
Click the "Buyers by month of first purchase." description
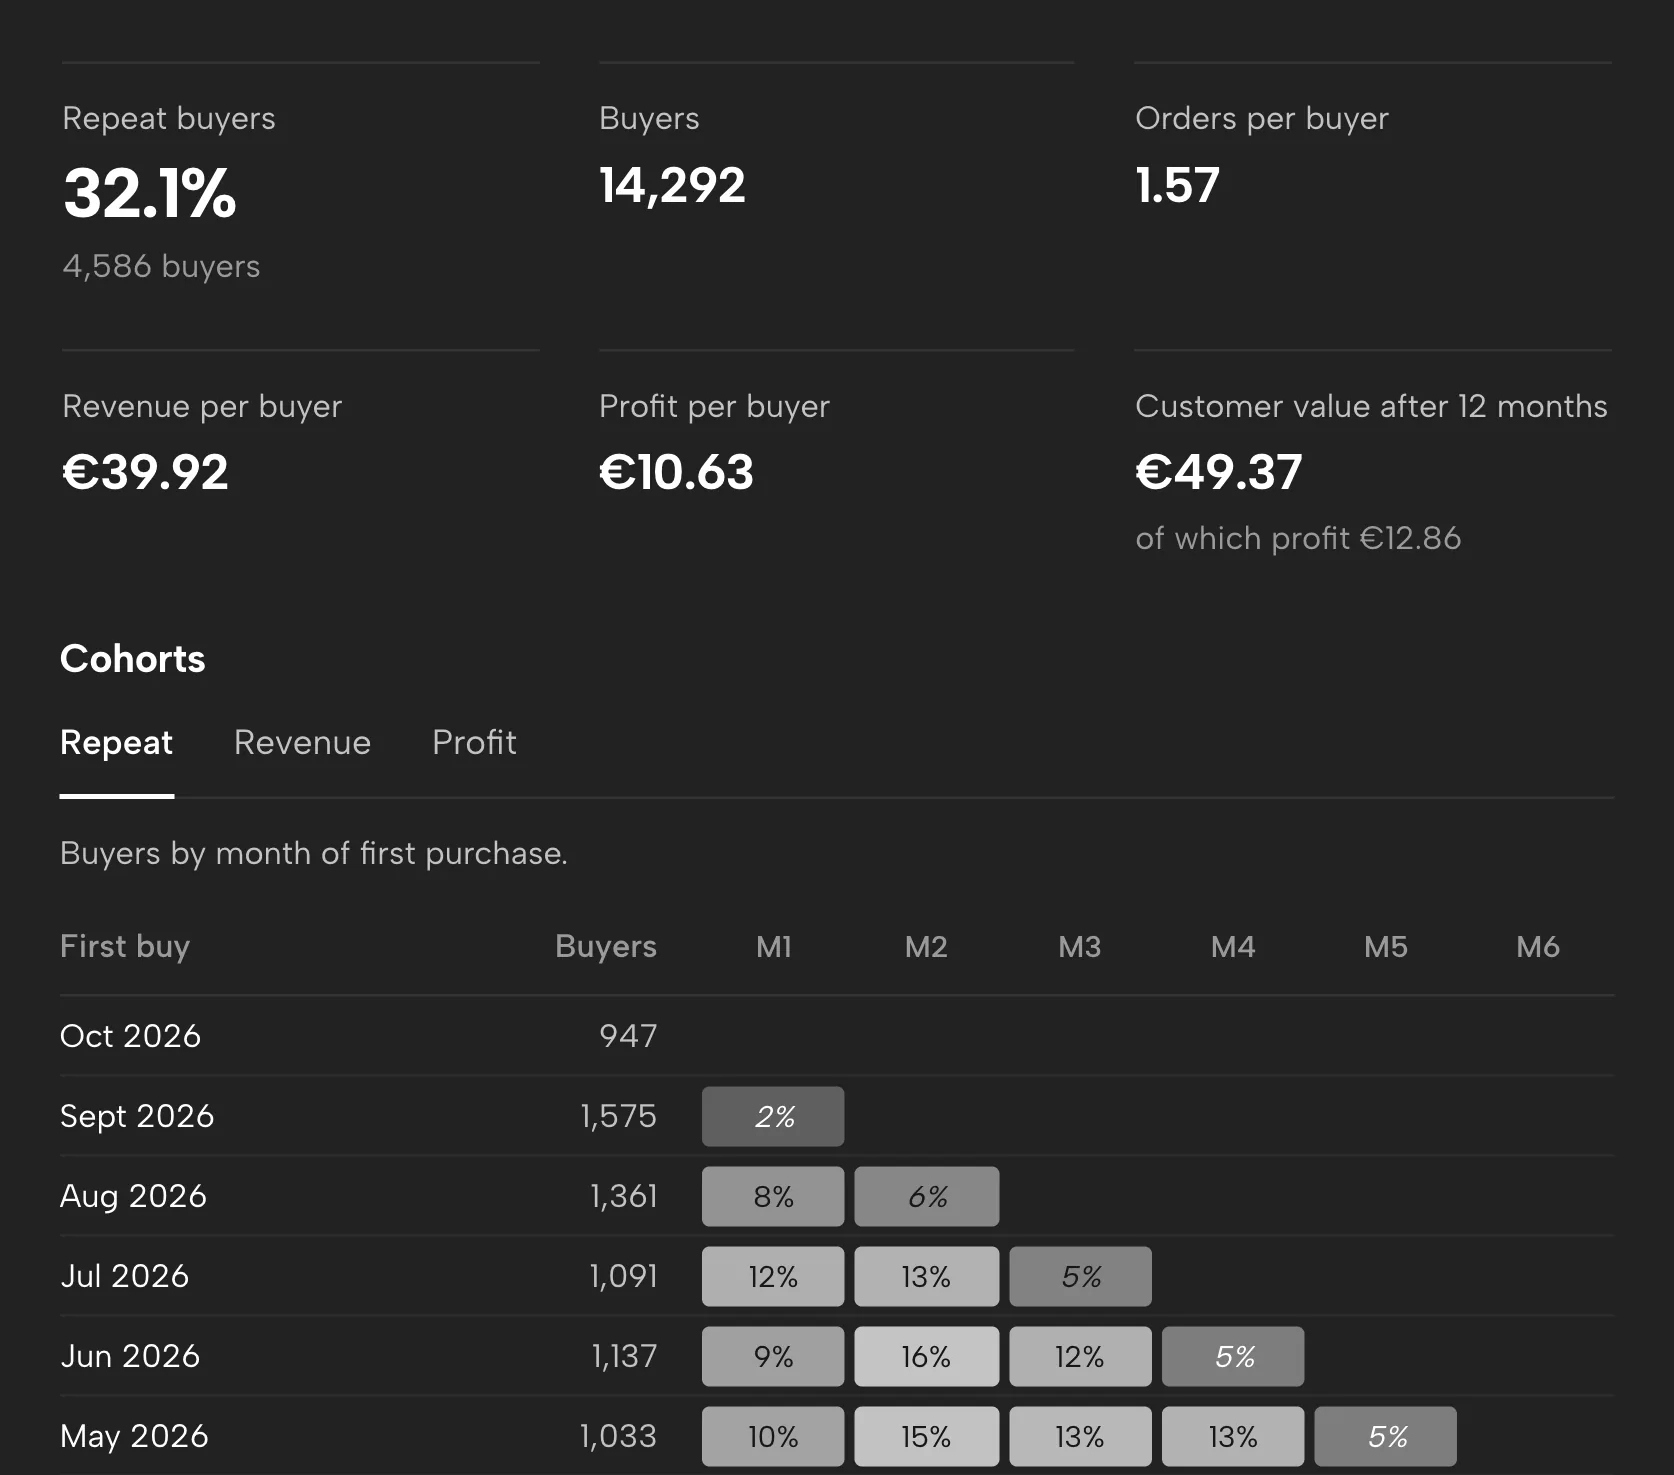pyautogui.click(x=314, y=853)
